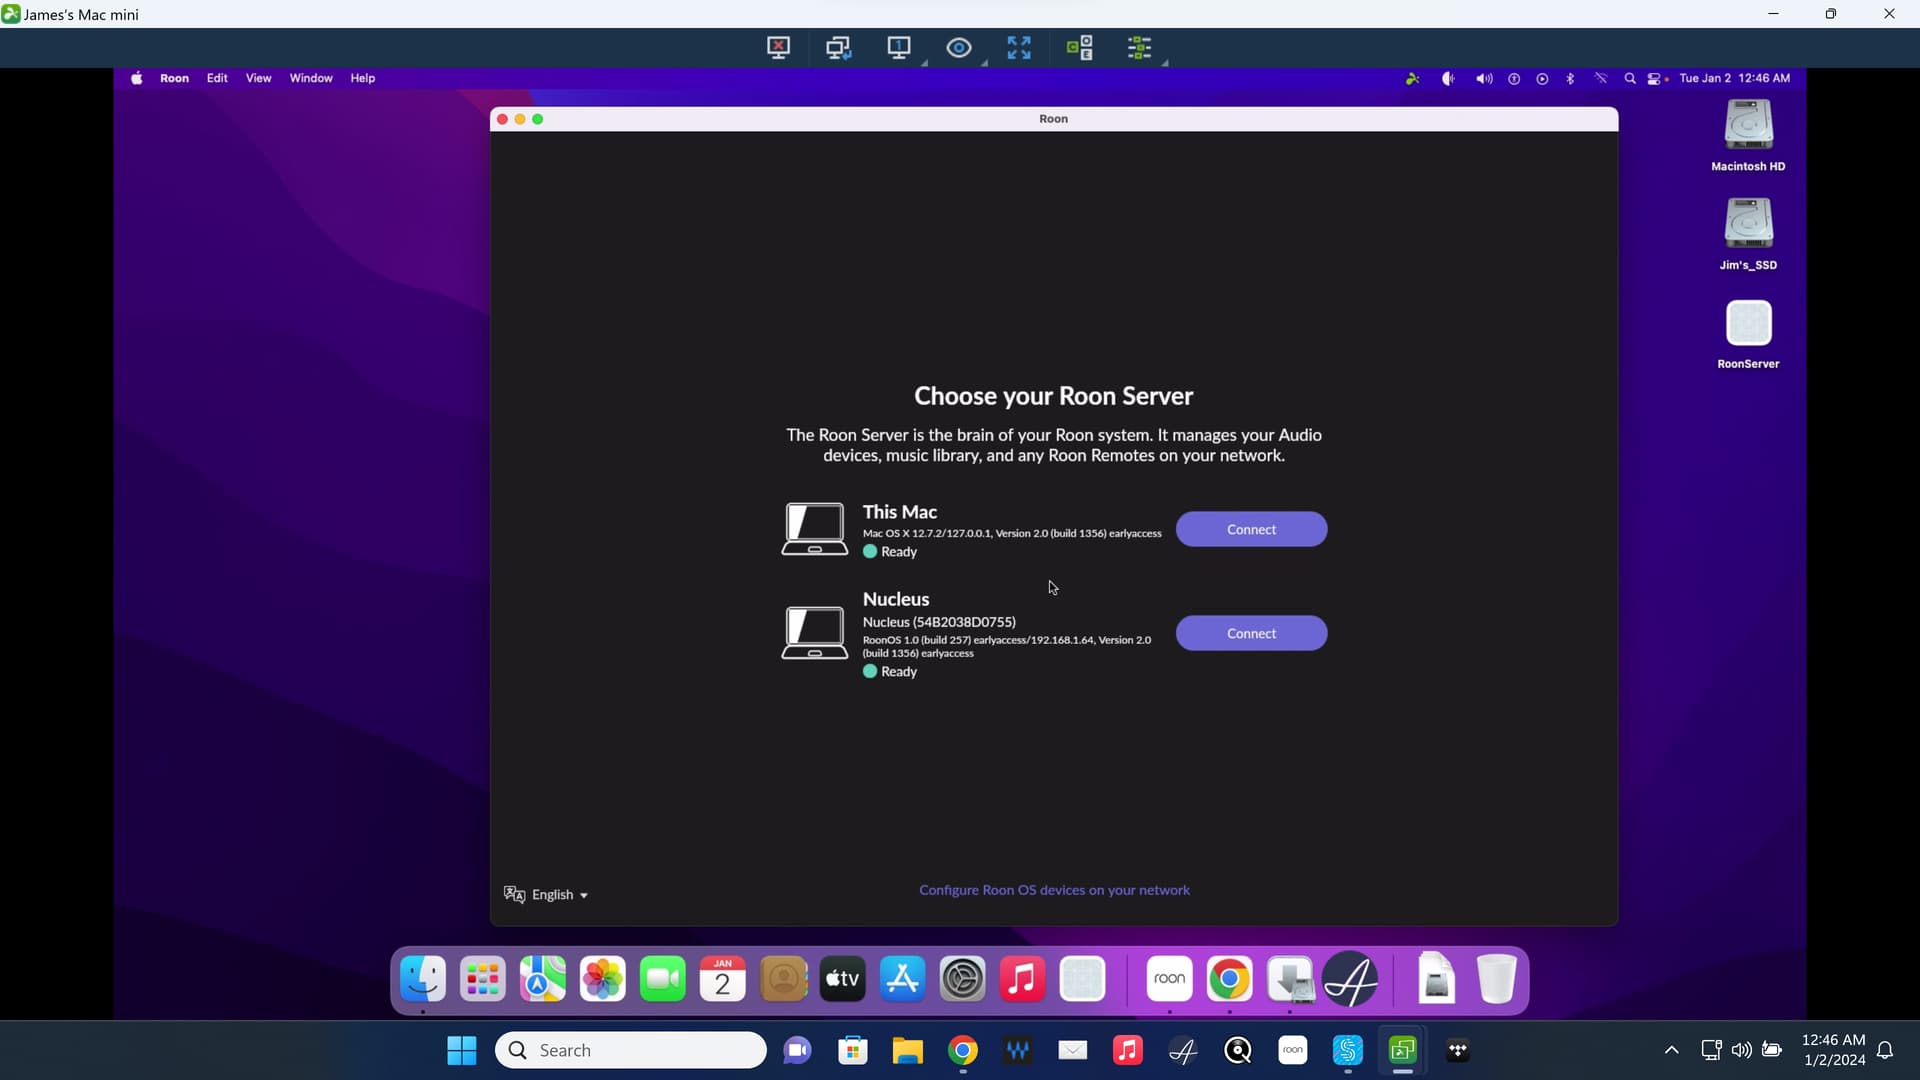Image resolution: width=1920 pixels, height=1080 pixels.
Task: Open FaceTime in the dock
Action: point(663,979)
